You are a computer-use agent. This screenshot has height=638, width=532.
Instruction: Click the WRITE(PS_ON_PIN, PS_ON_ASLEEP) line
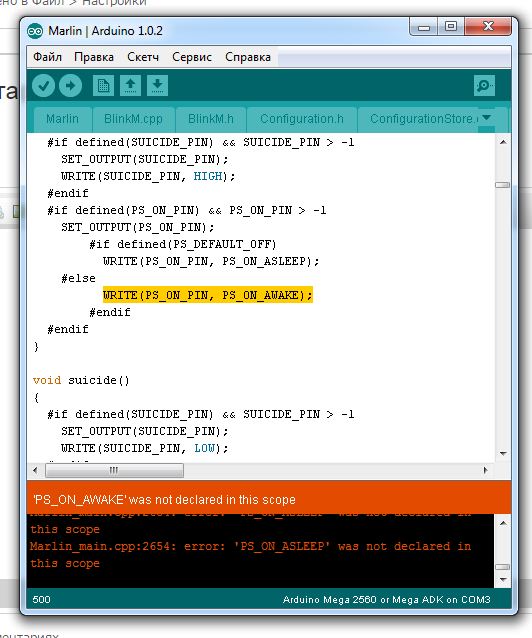211,261
